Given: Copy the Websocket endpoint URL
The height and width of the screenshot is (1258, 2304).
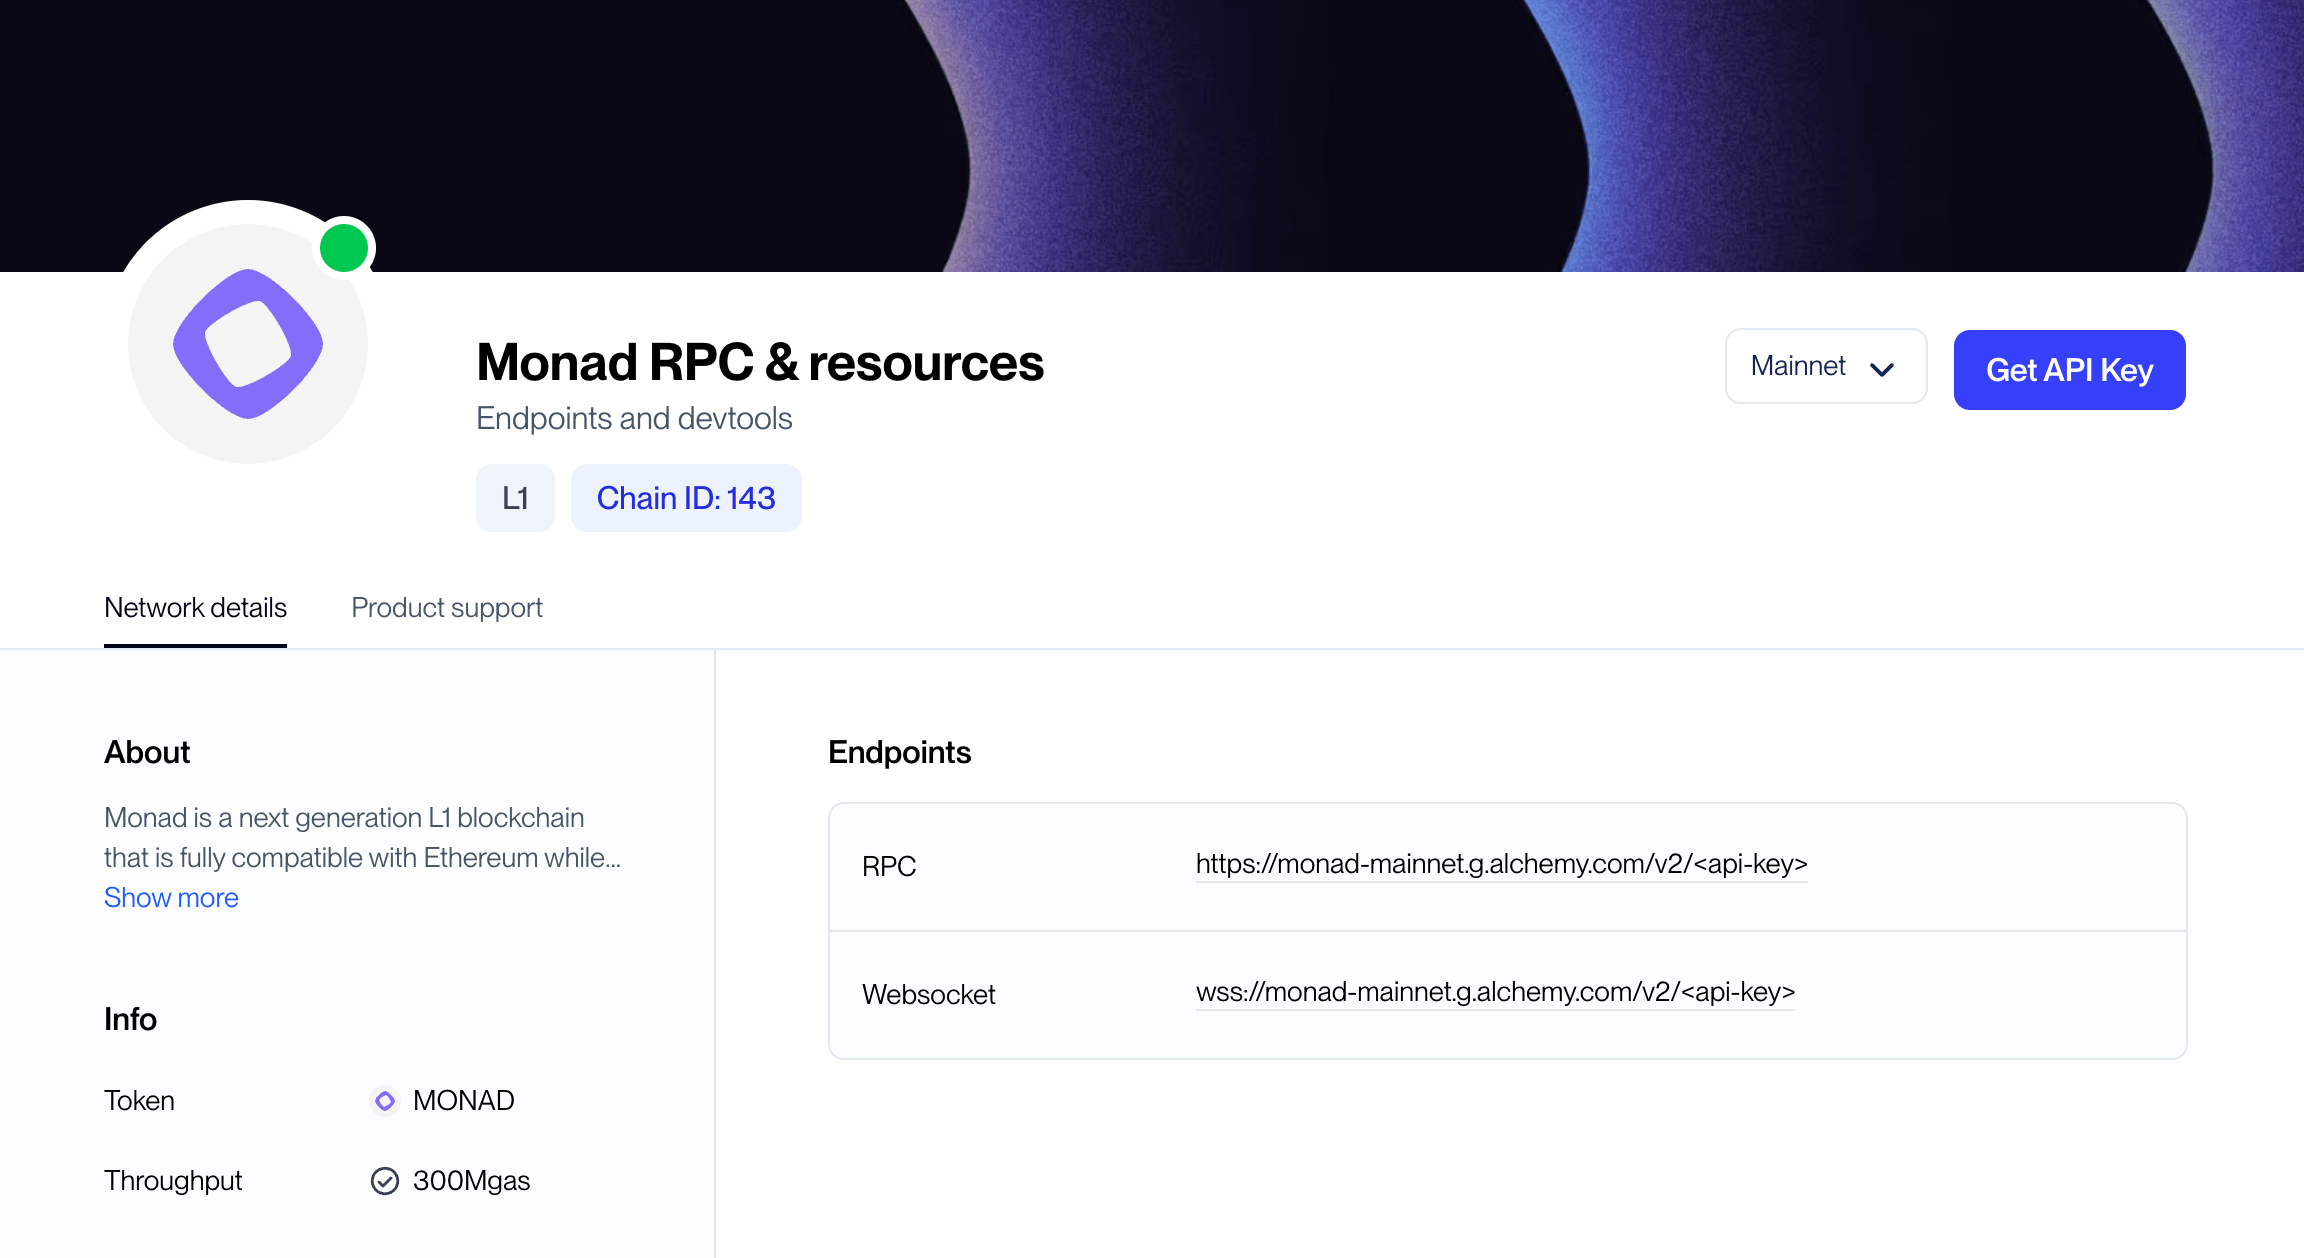Looking at the screenshot, I should tap(1495, 993).
